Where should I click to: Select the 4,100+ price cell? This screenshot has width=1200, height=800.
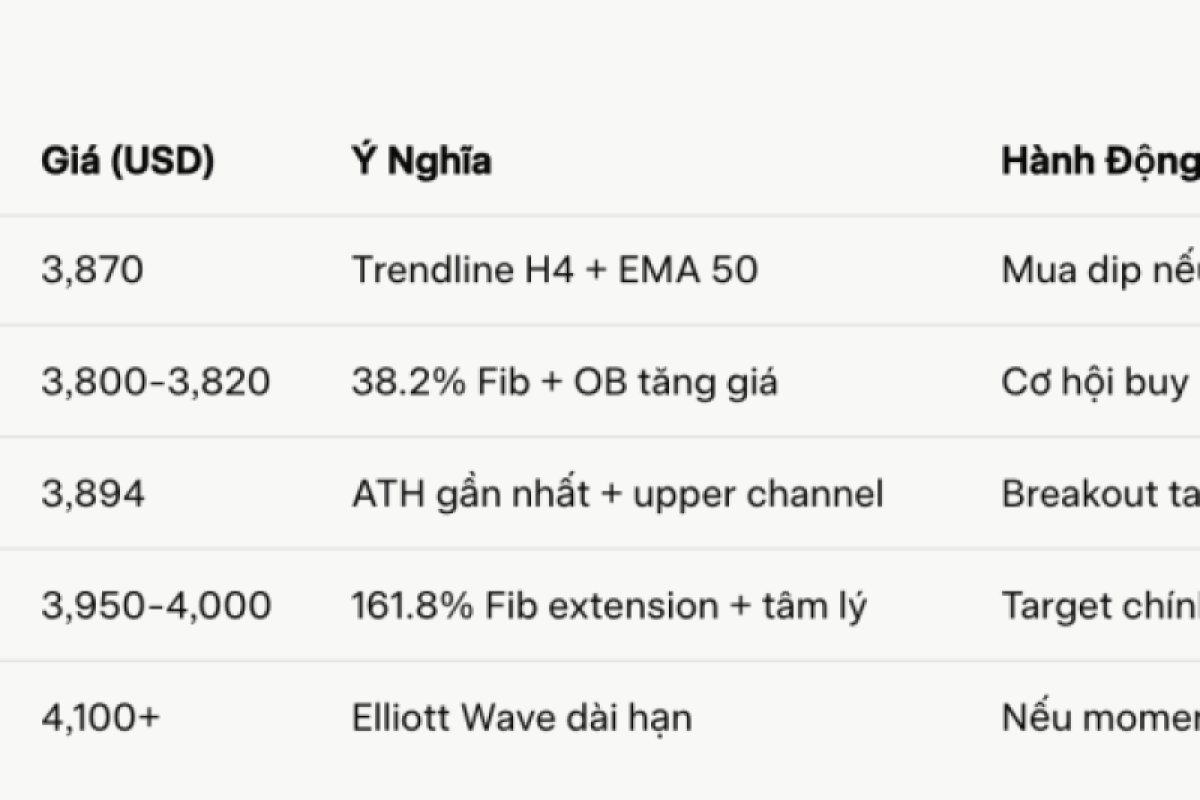click(x=100, y=718)
